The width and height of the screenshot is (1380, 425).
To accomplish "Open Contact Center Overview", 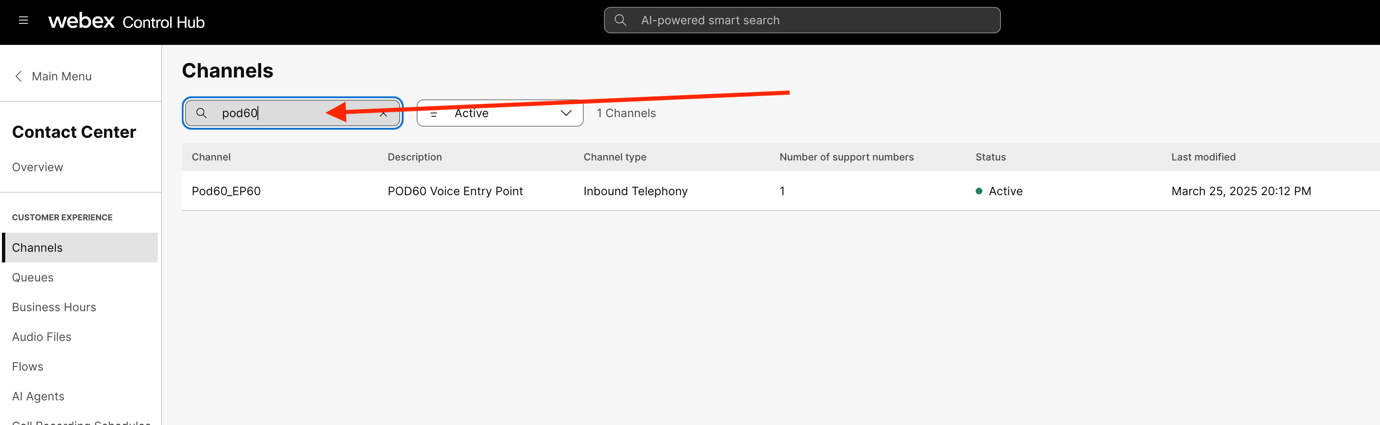I will pos(38,167).
